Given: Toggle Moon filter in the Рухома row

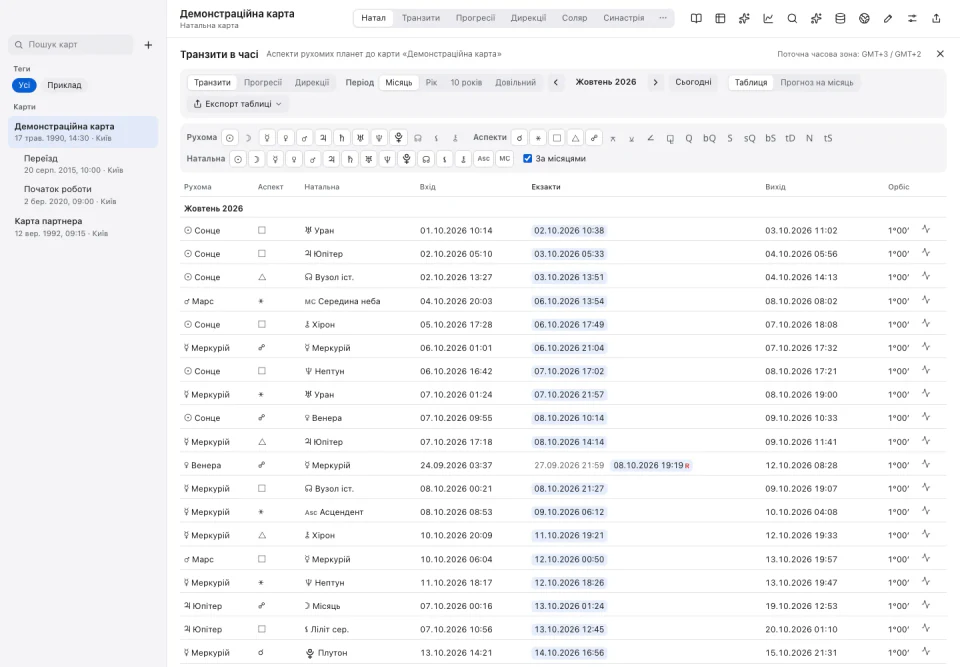Looking at the screenshot, I should (x=248, y=138).
